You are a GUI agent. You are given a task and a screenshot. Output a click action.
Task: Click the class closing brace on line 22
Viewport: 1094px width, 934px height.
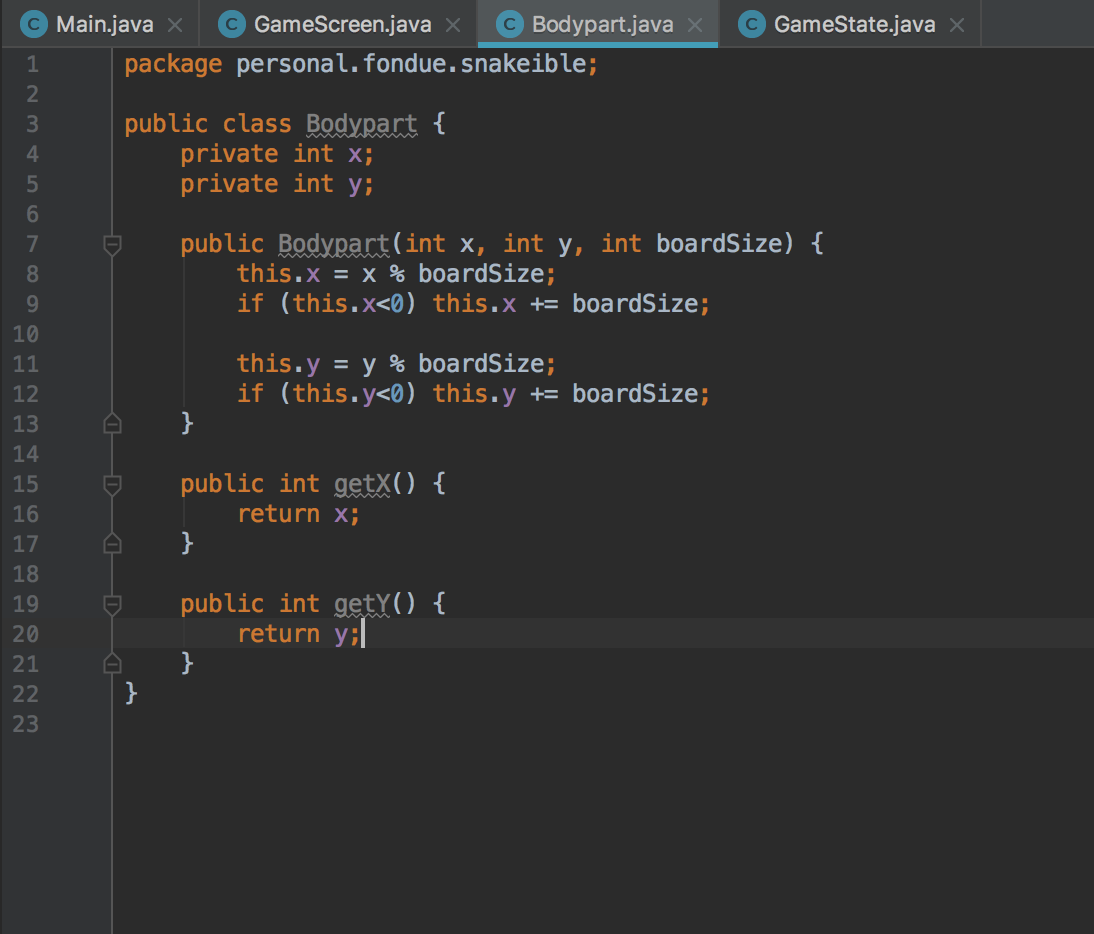pyautogui.click(x=131, y=693)
